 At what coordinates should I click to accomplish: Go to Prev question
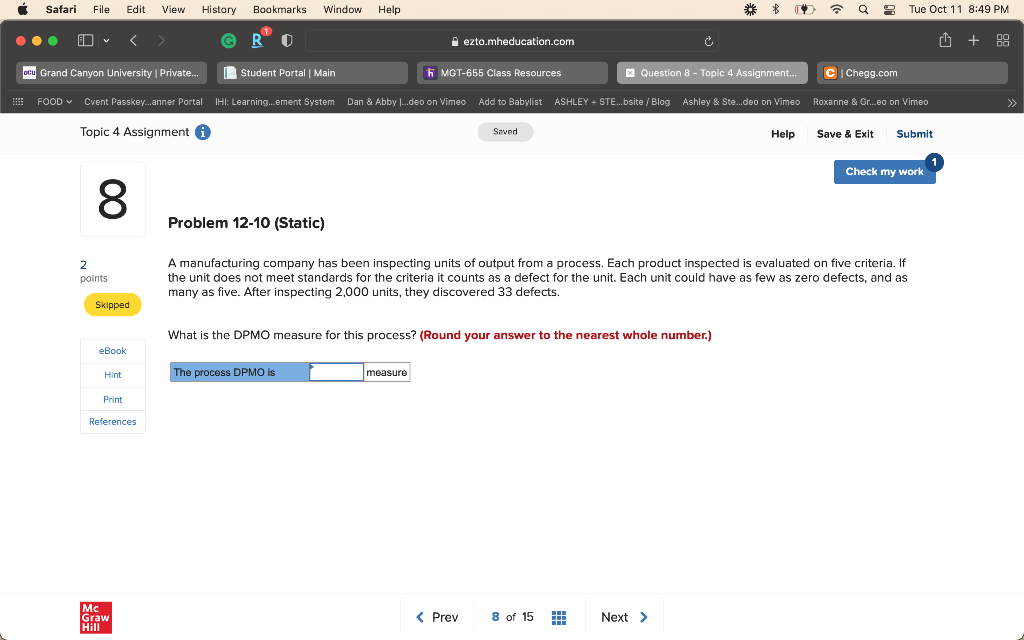[x=437, y=617]
